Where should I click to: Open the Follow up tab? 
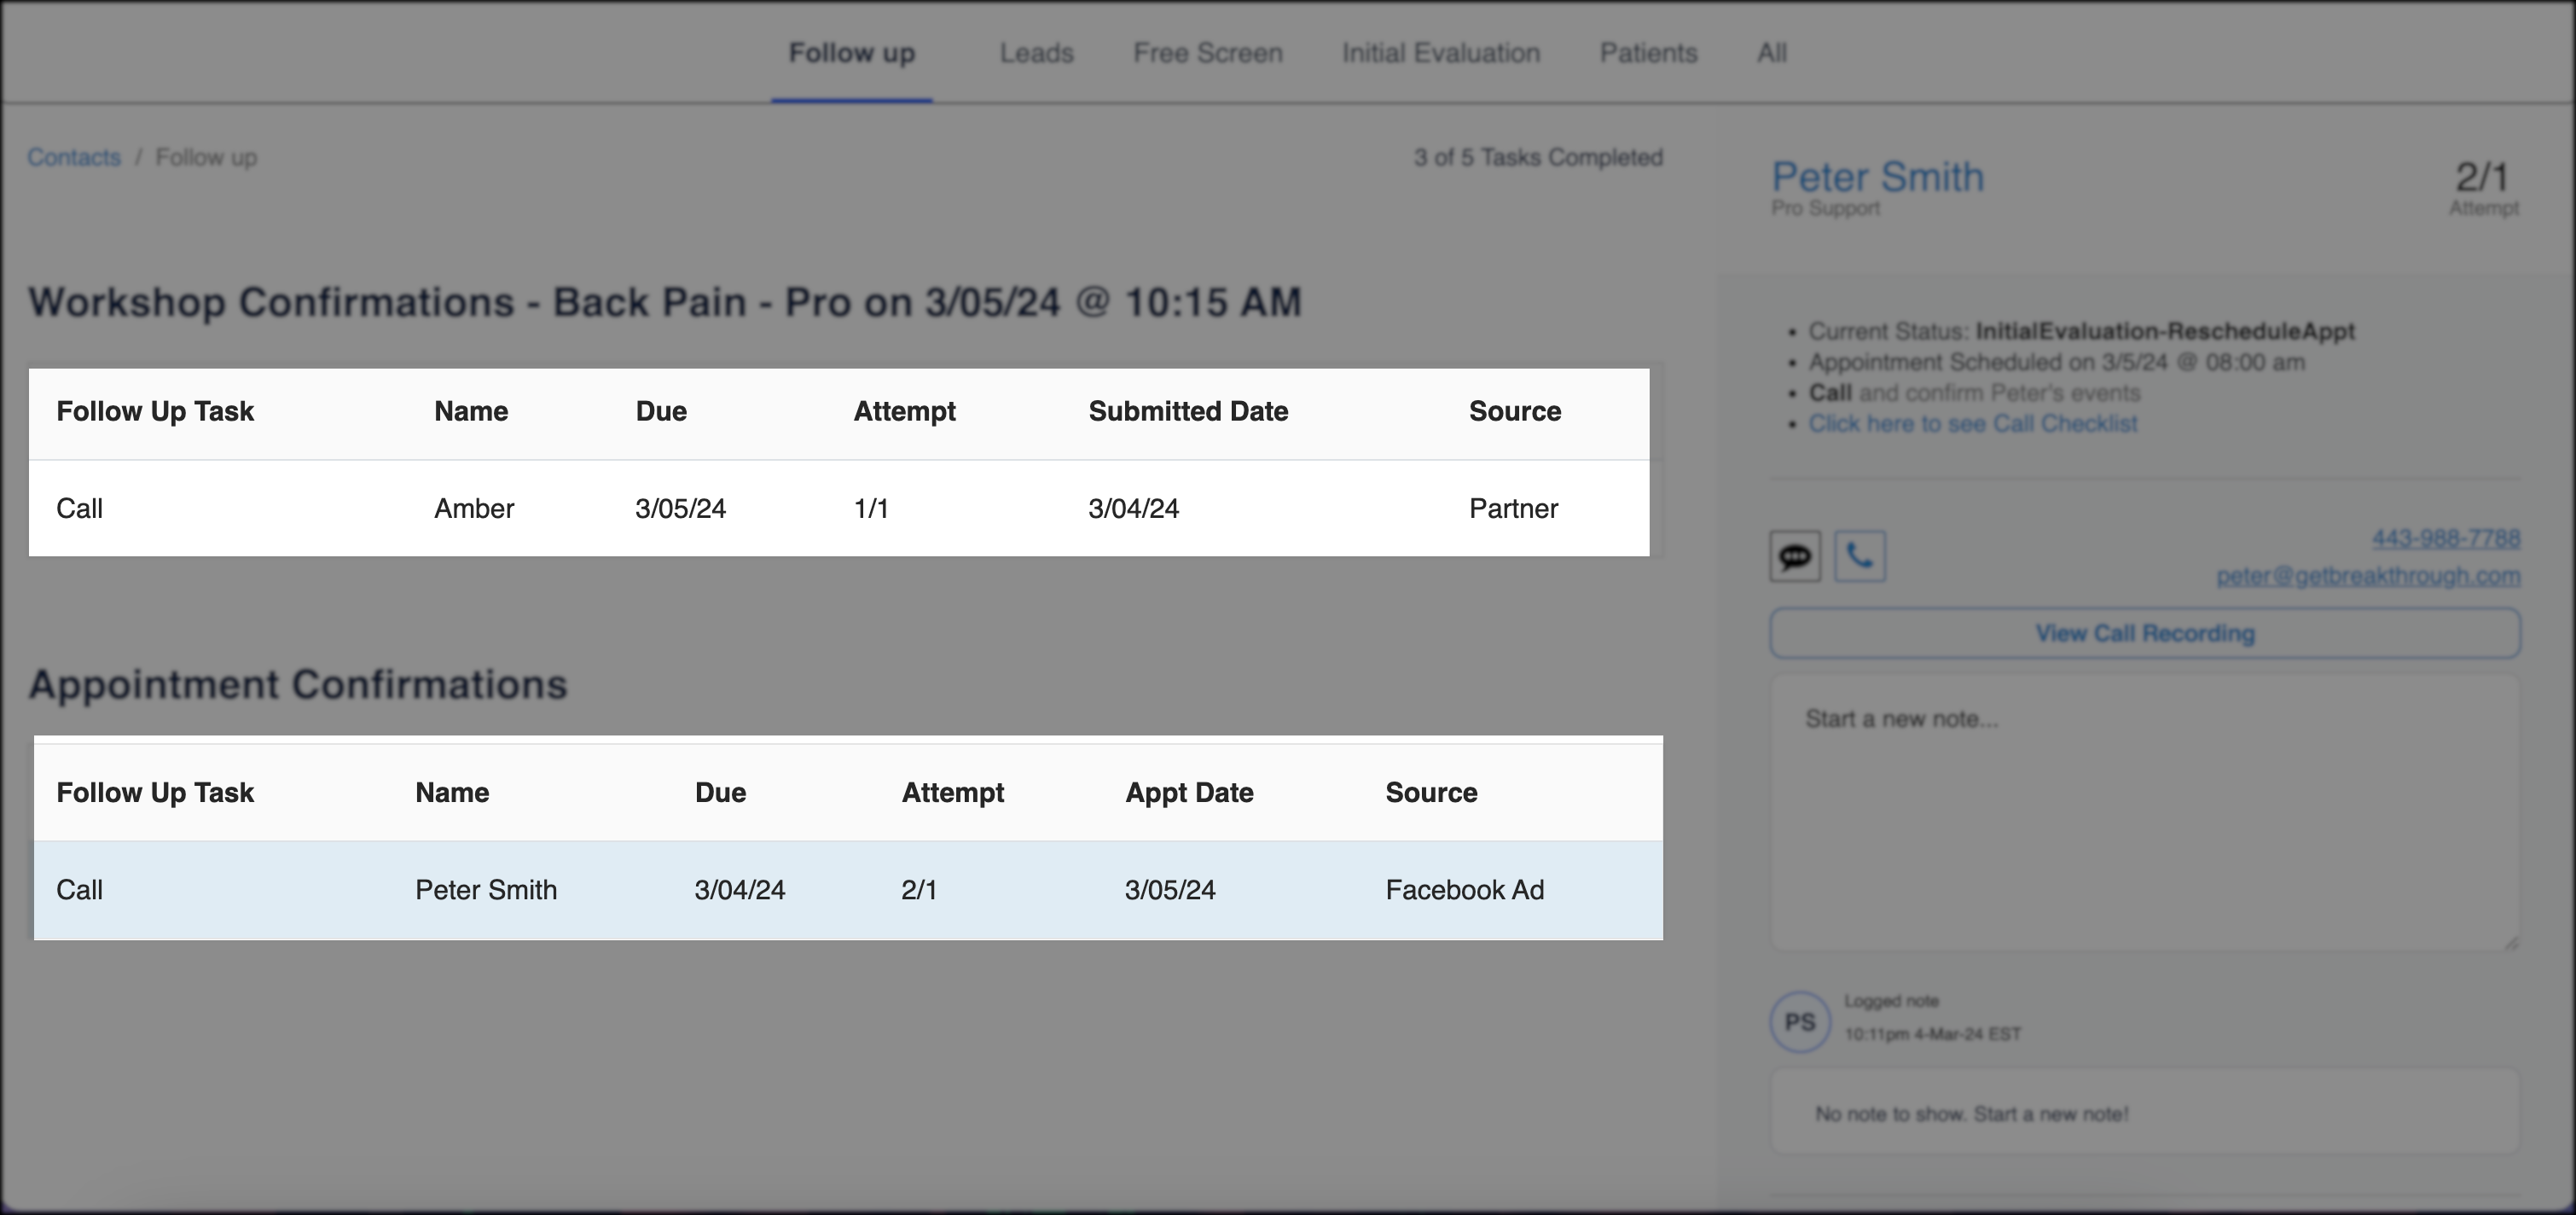tap(851, 53)
